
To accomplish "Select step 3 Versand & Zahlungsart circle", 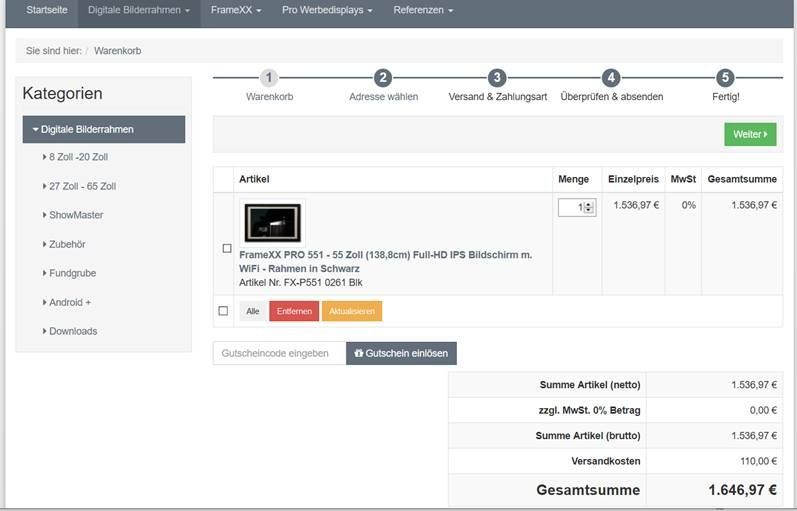I will [497, 78].
